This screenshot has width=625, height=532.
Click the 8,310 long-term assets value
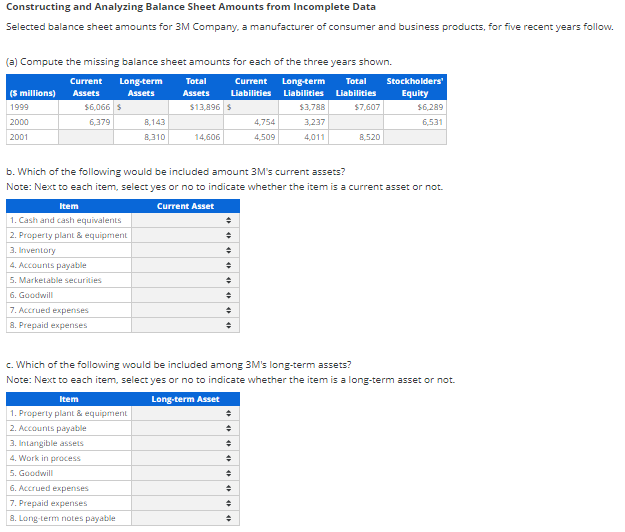click(x=155, y=137)
